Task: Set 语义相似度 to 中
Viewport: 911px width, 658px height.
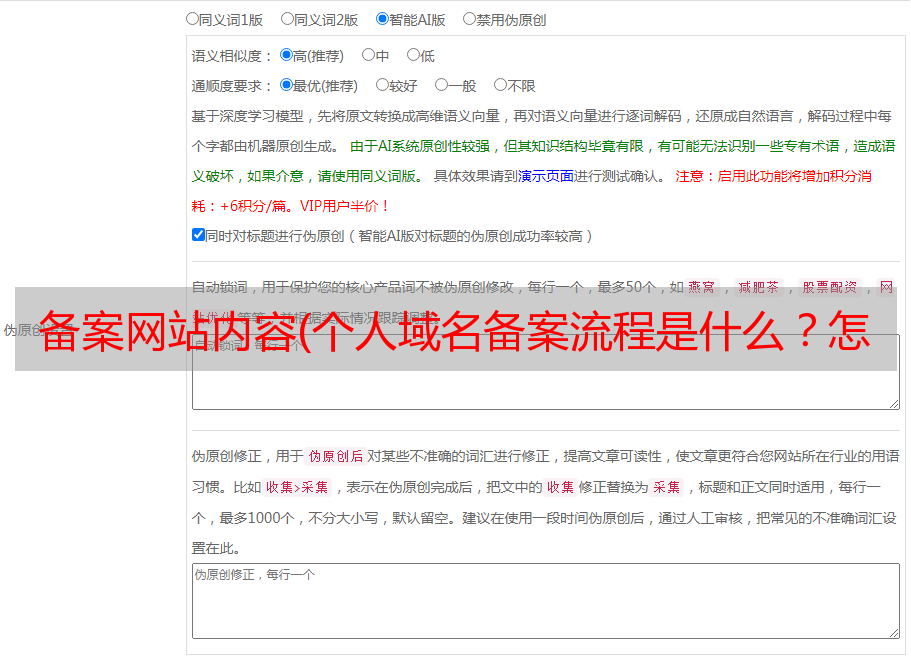Action: (x=368, y=55)
